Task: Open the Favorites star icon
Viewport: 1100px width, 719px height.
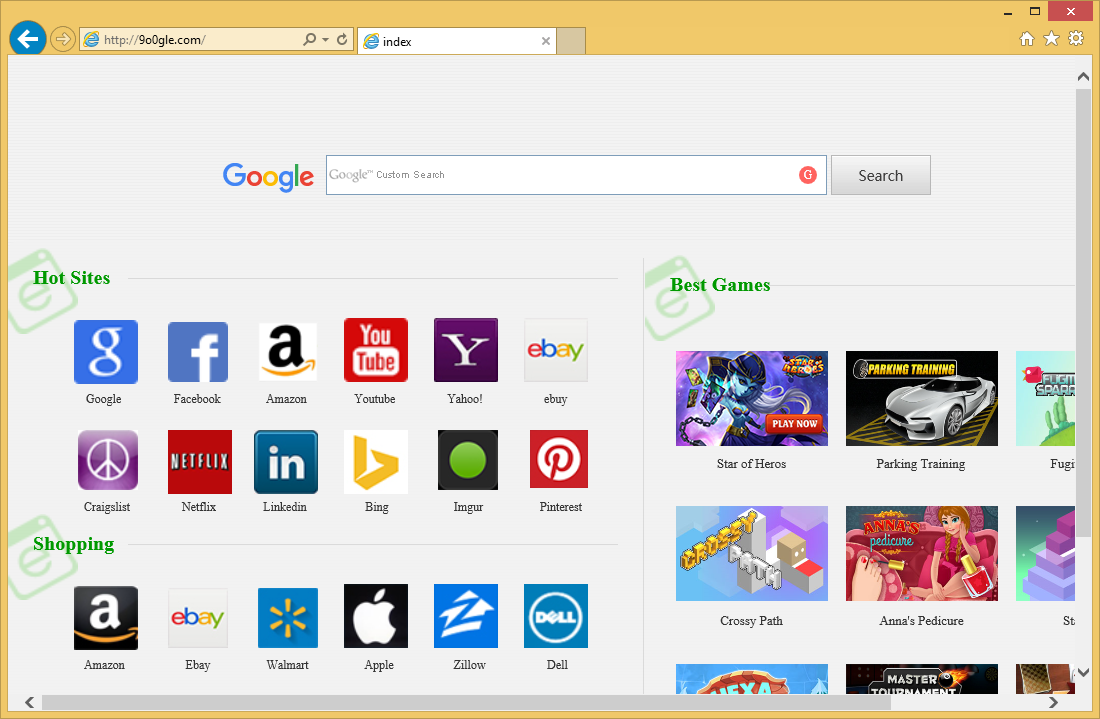Action: point(1051,39)
